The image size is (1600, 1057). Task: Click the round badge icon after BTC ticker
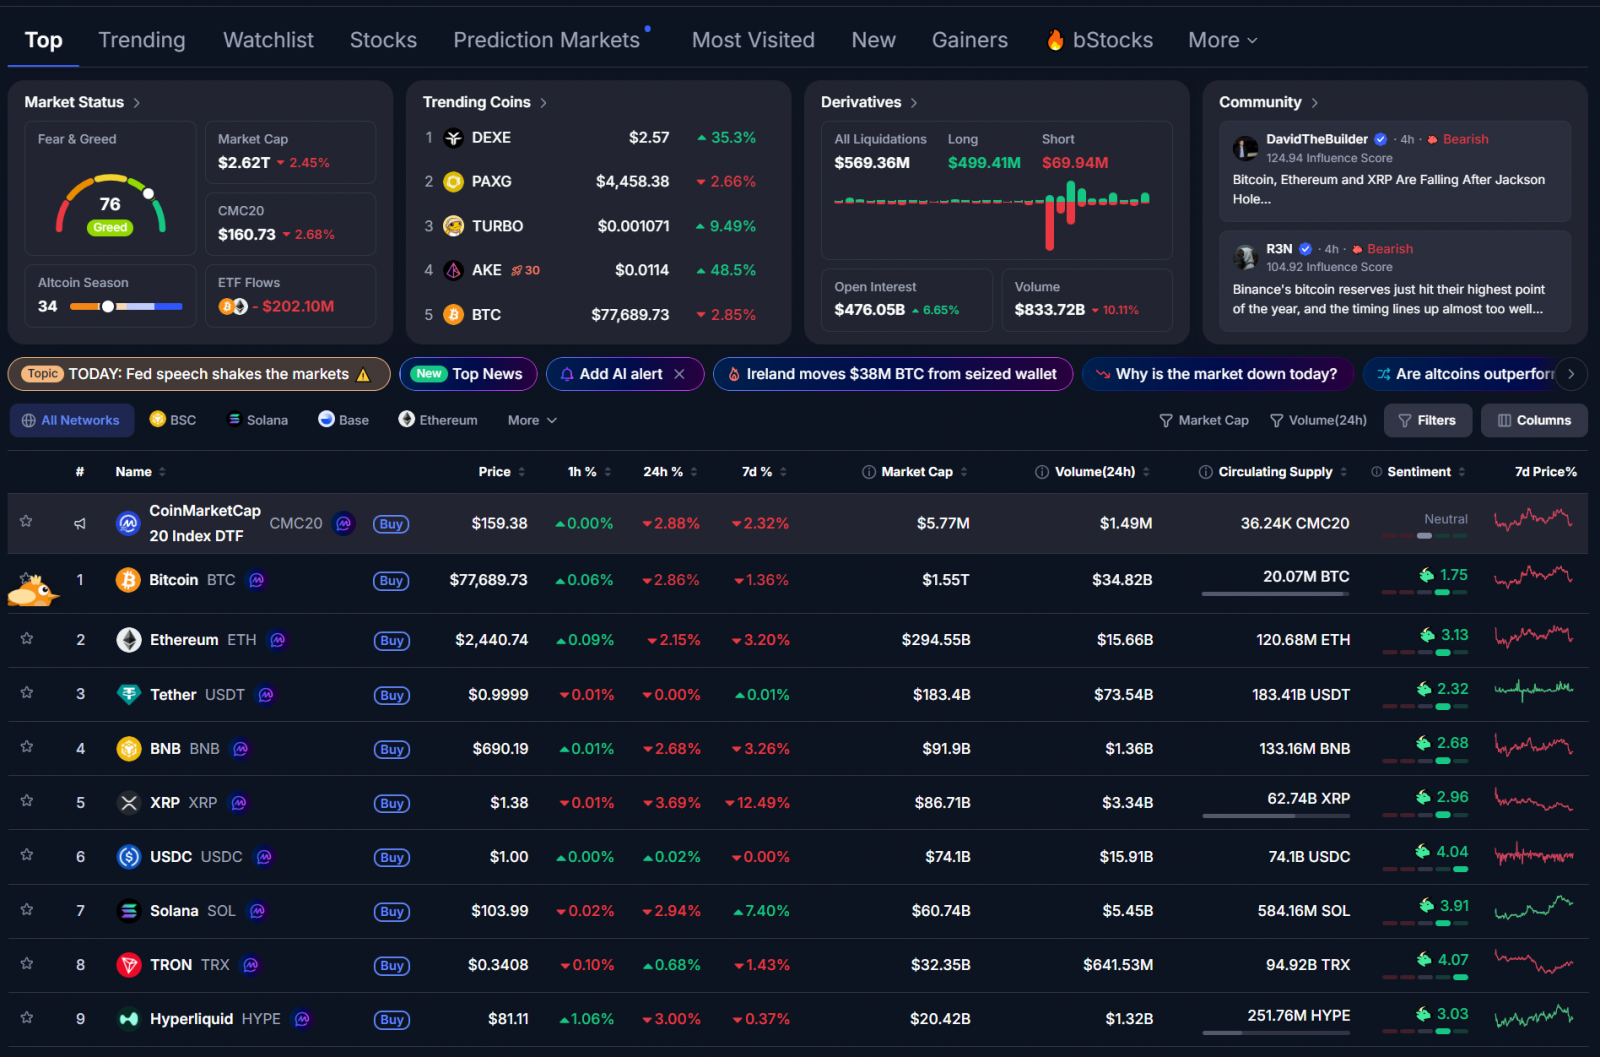(257, 580)
